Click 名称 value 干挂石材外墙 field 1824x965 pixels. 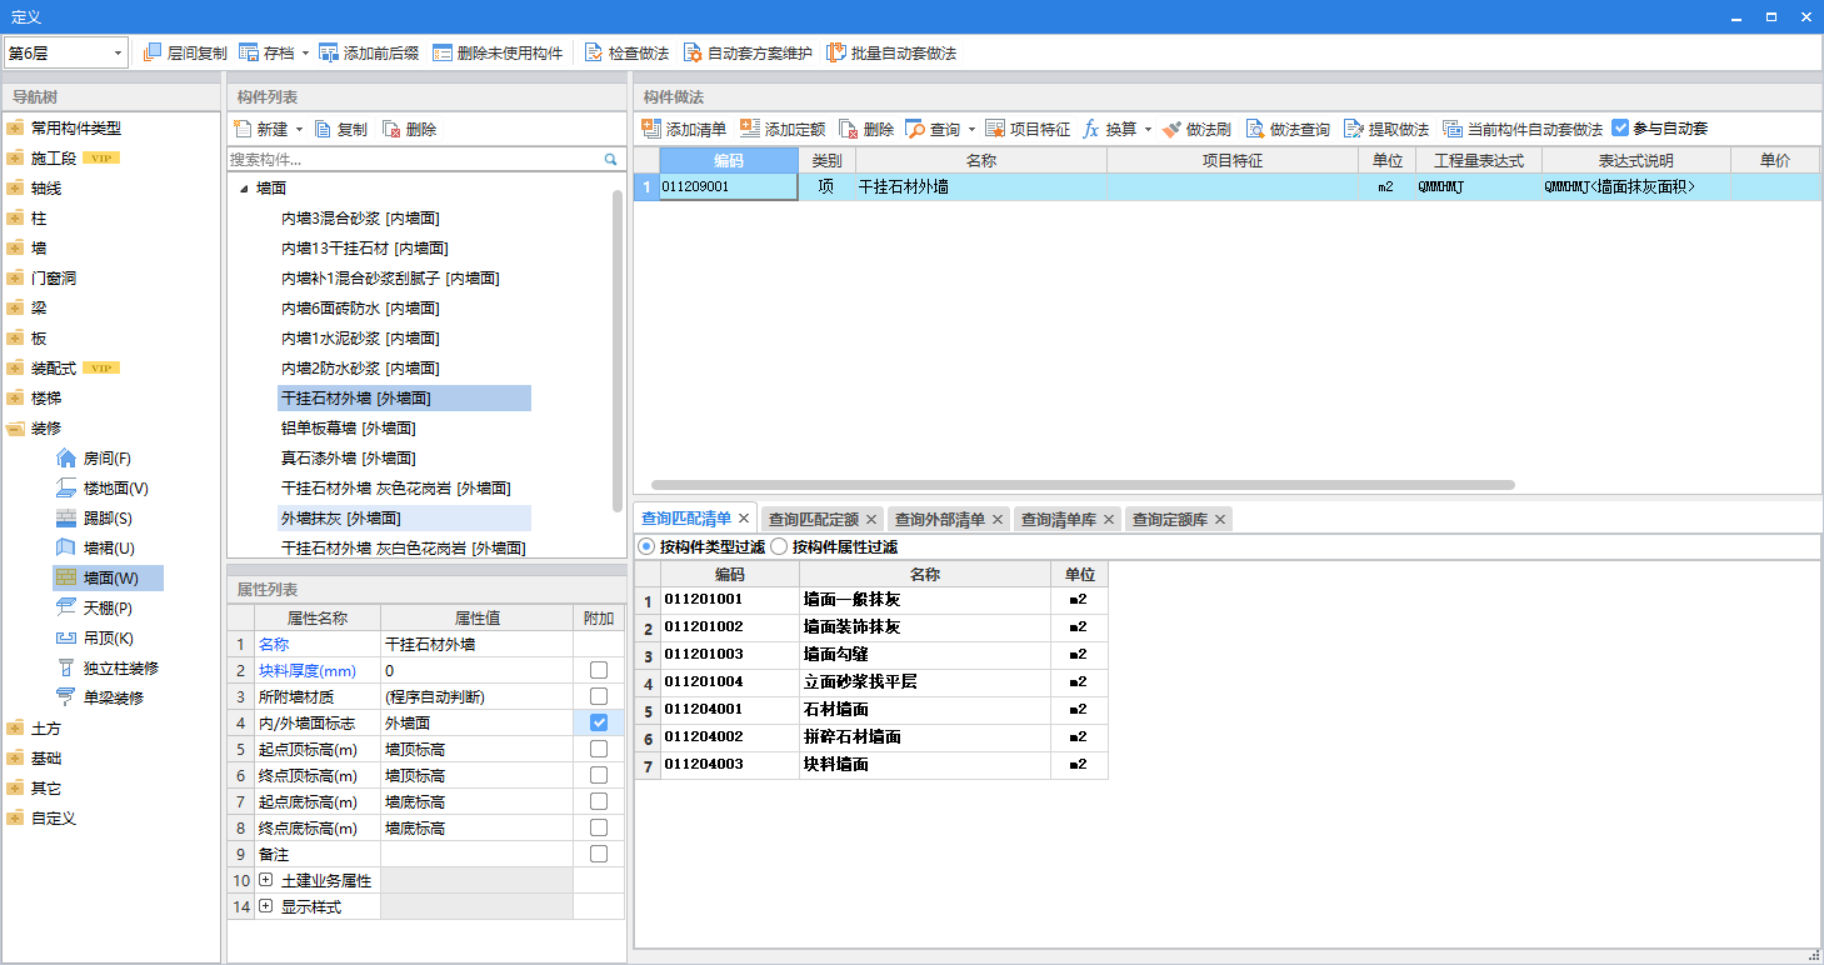pos(477,644)
